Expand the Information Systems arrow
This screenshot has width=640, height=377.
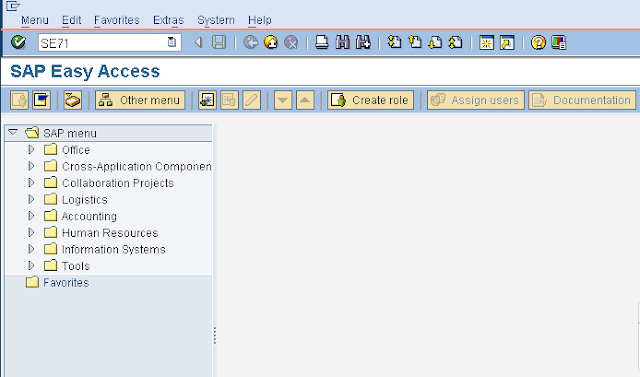31,249
